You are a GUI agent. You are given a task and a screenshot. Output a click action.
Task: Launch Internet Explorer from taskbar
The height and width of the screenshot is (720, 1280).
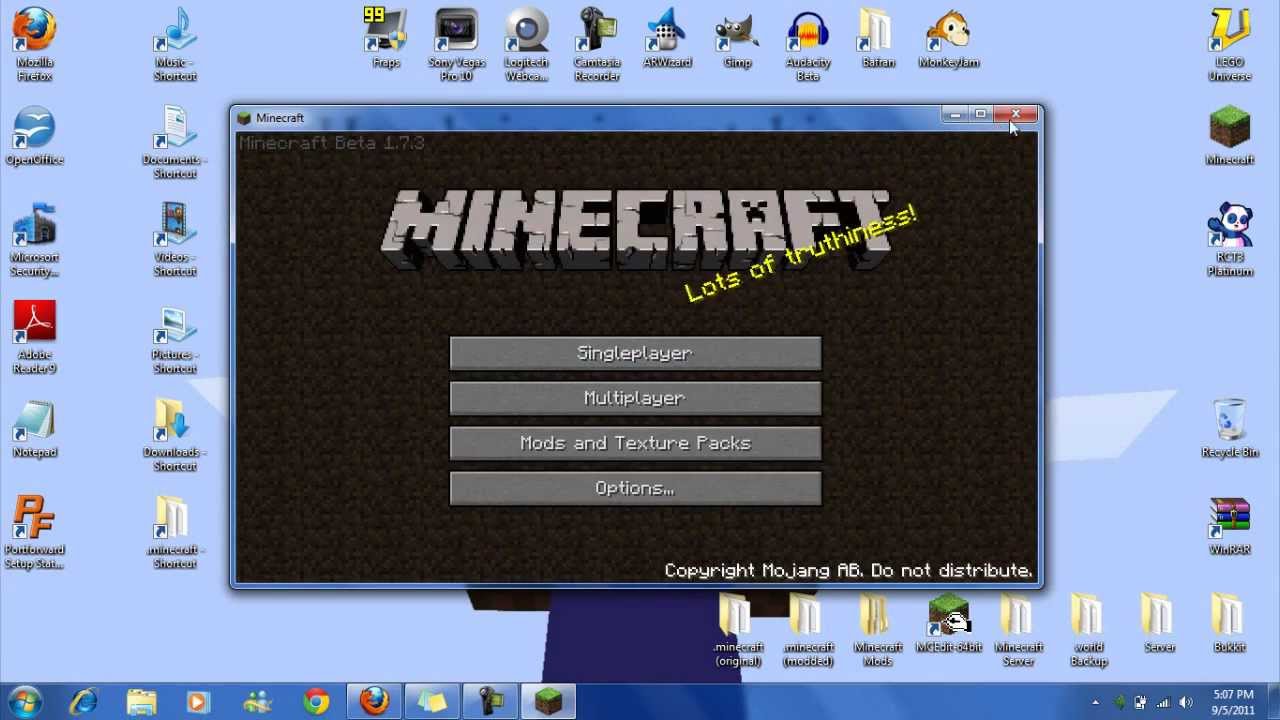click(84, 702)
